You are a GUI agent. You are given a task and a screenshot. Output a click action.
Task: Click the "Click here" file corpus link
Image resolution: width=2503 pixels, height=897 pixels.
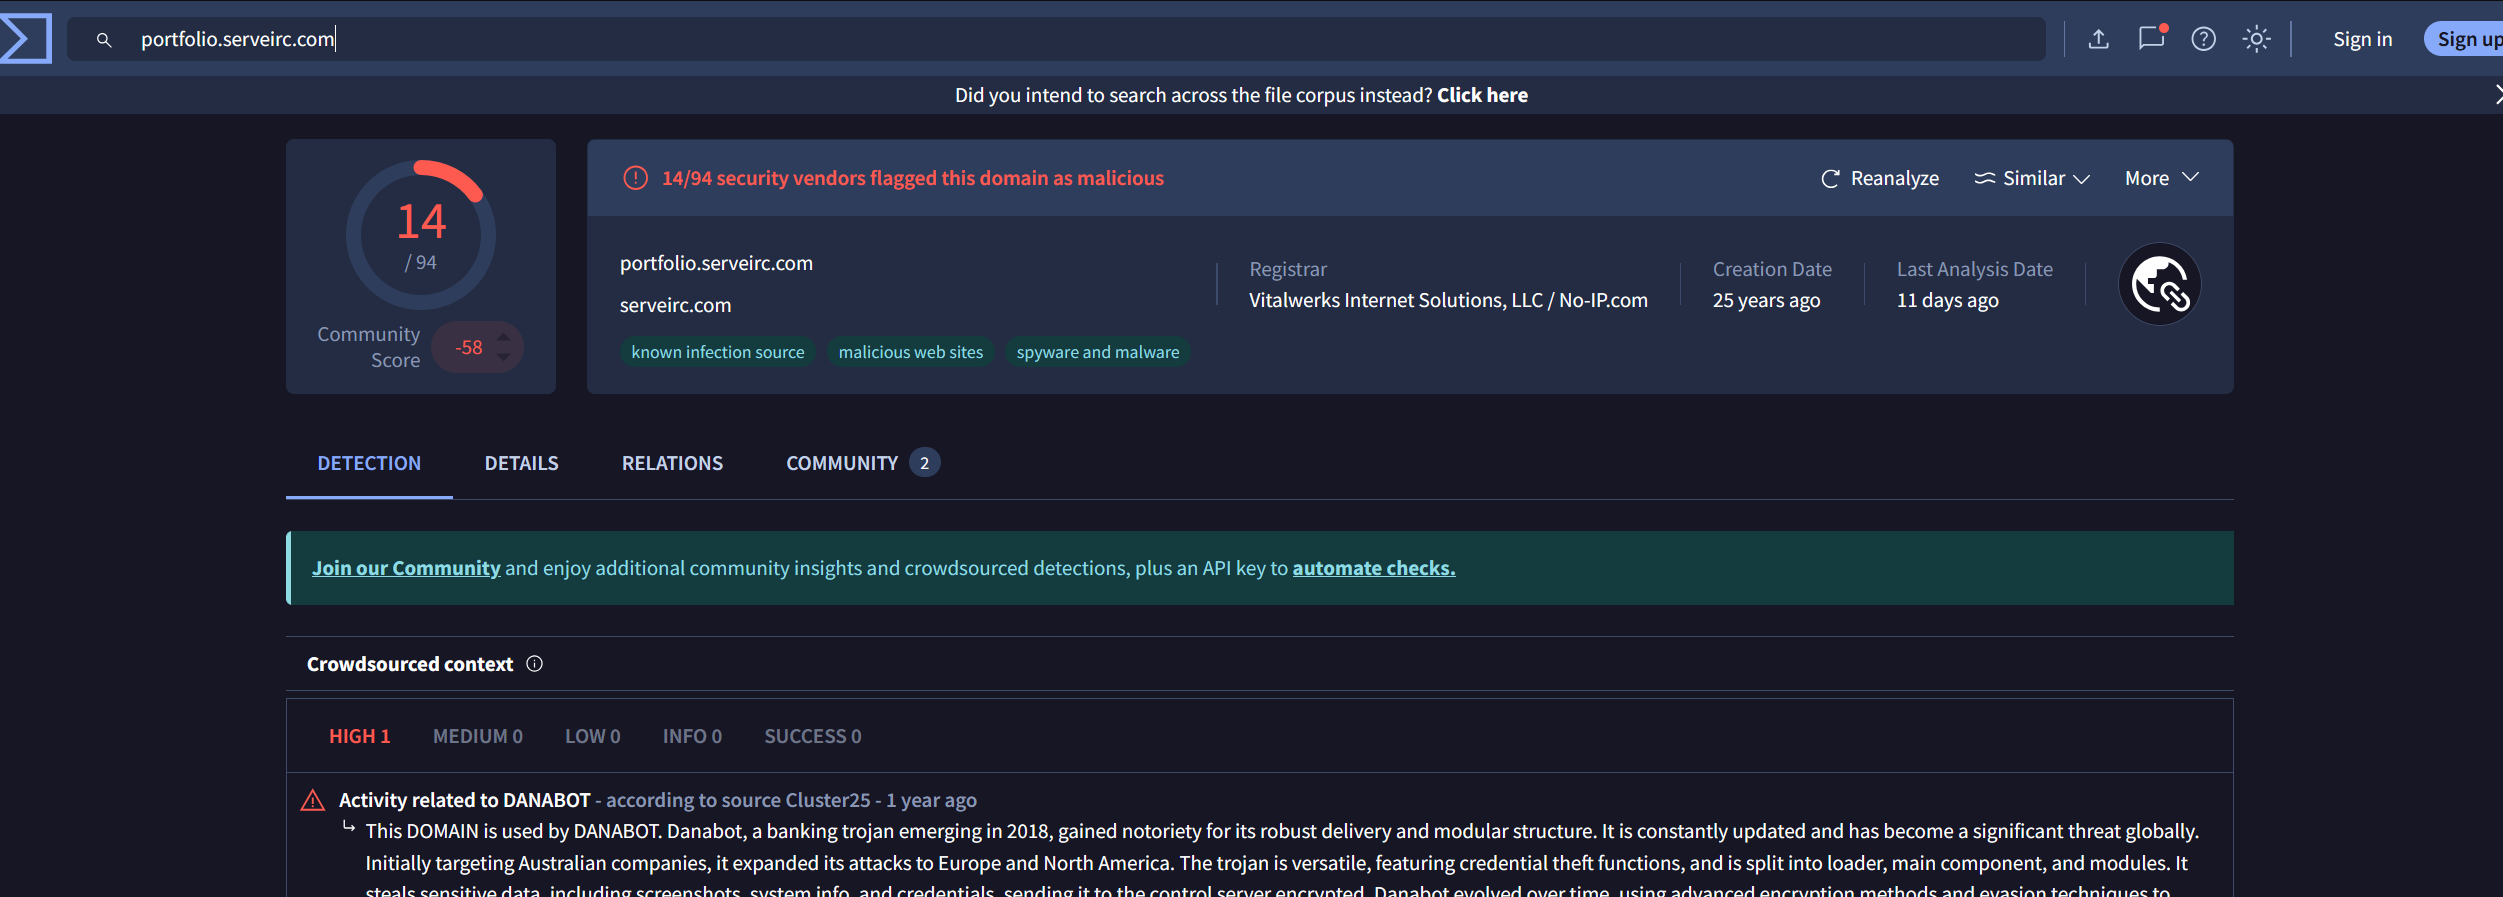(x=1482, y=95)
